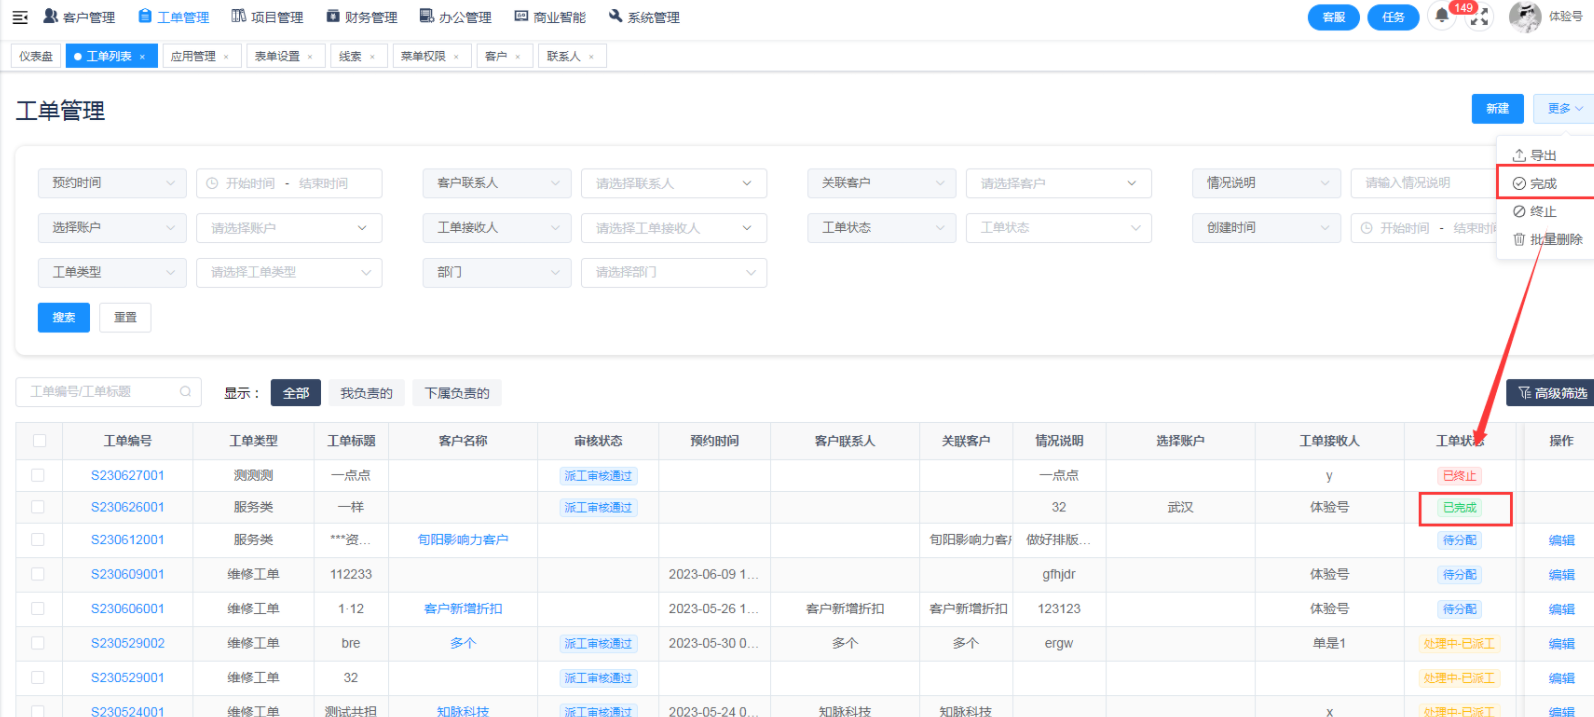Open work order S230627001 link
Image resolution: width=1594 pixels, height=717 pixels.
coord(128,475)
